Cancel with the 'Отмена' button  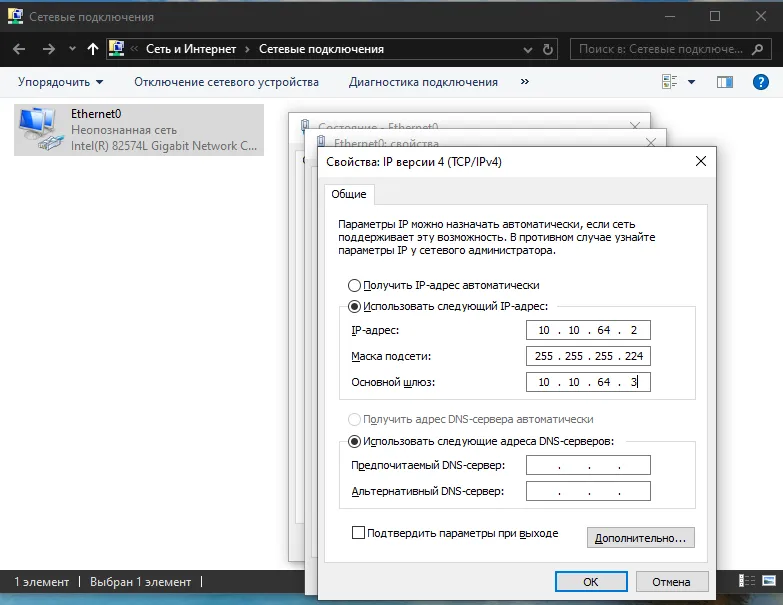[x=672, y=582]
